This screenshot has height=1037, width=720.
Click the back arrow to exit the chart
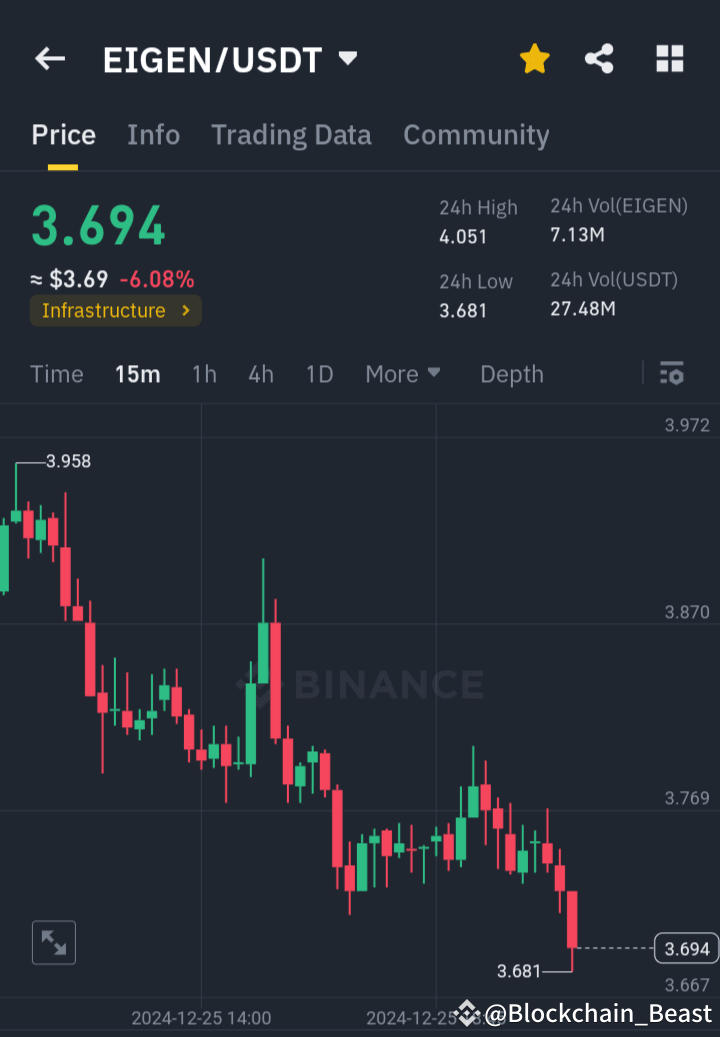(x=49, y=58)
